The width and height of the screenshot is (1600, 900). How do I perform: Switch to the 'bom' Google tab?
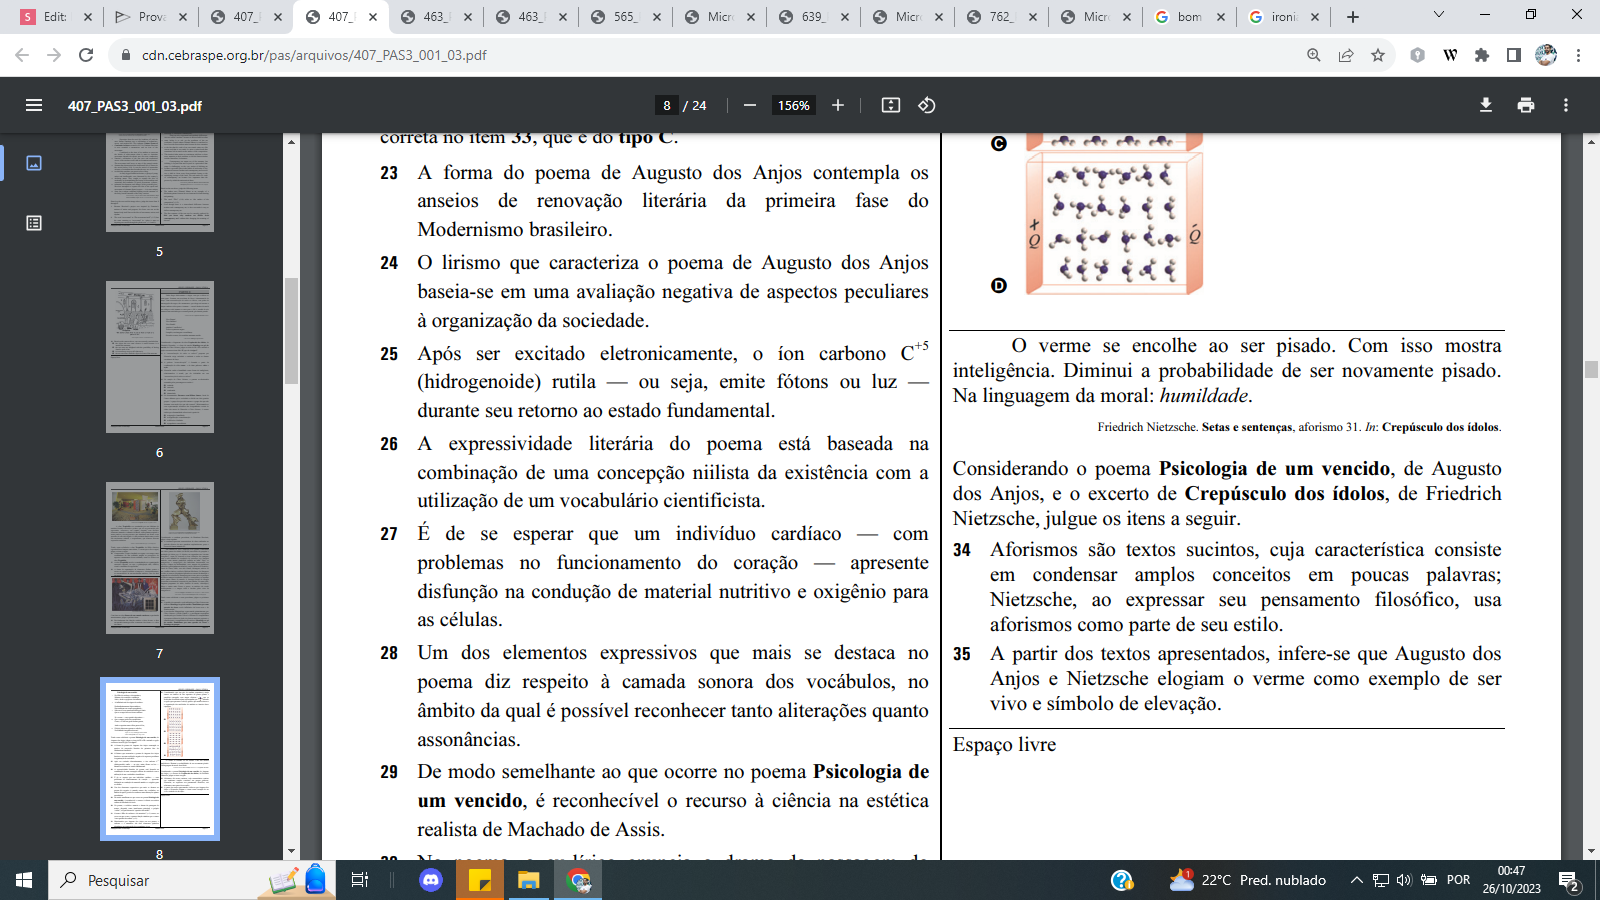pos(1190,17)
